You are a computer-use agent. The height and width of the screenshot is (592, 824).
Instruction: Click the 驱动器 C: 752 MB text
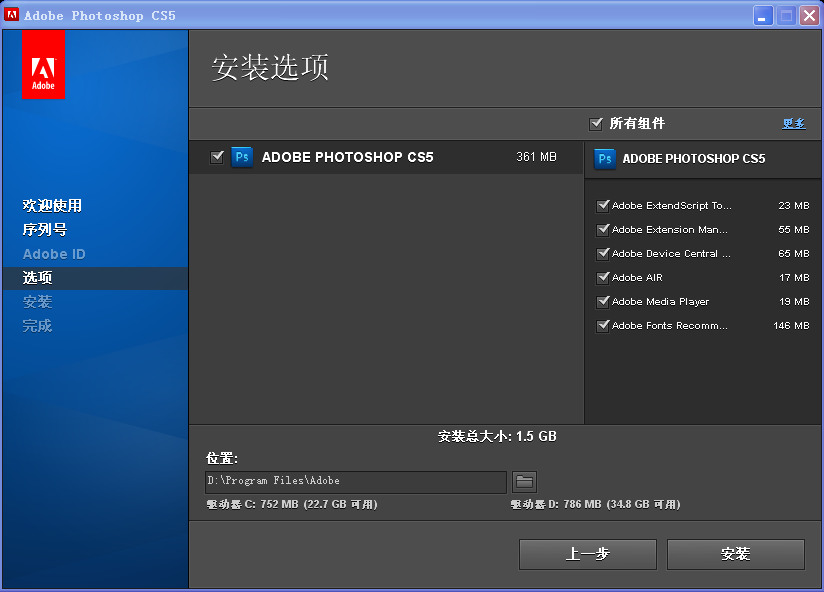tap(292, 504)
